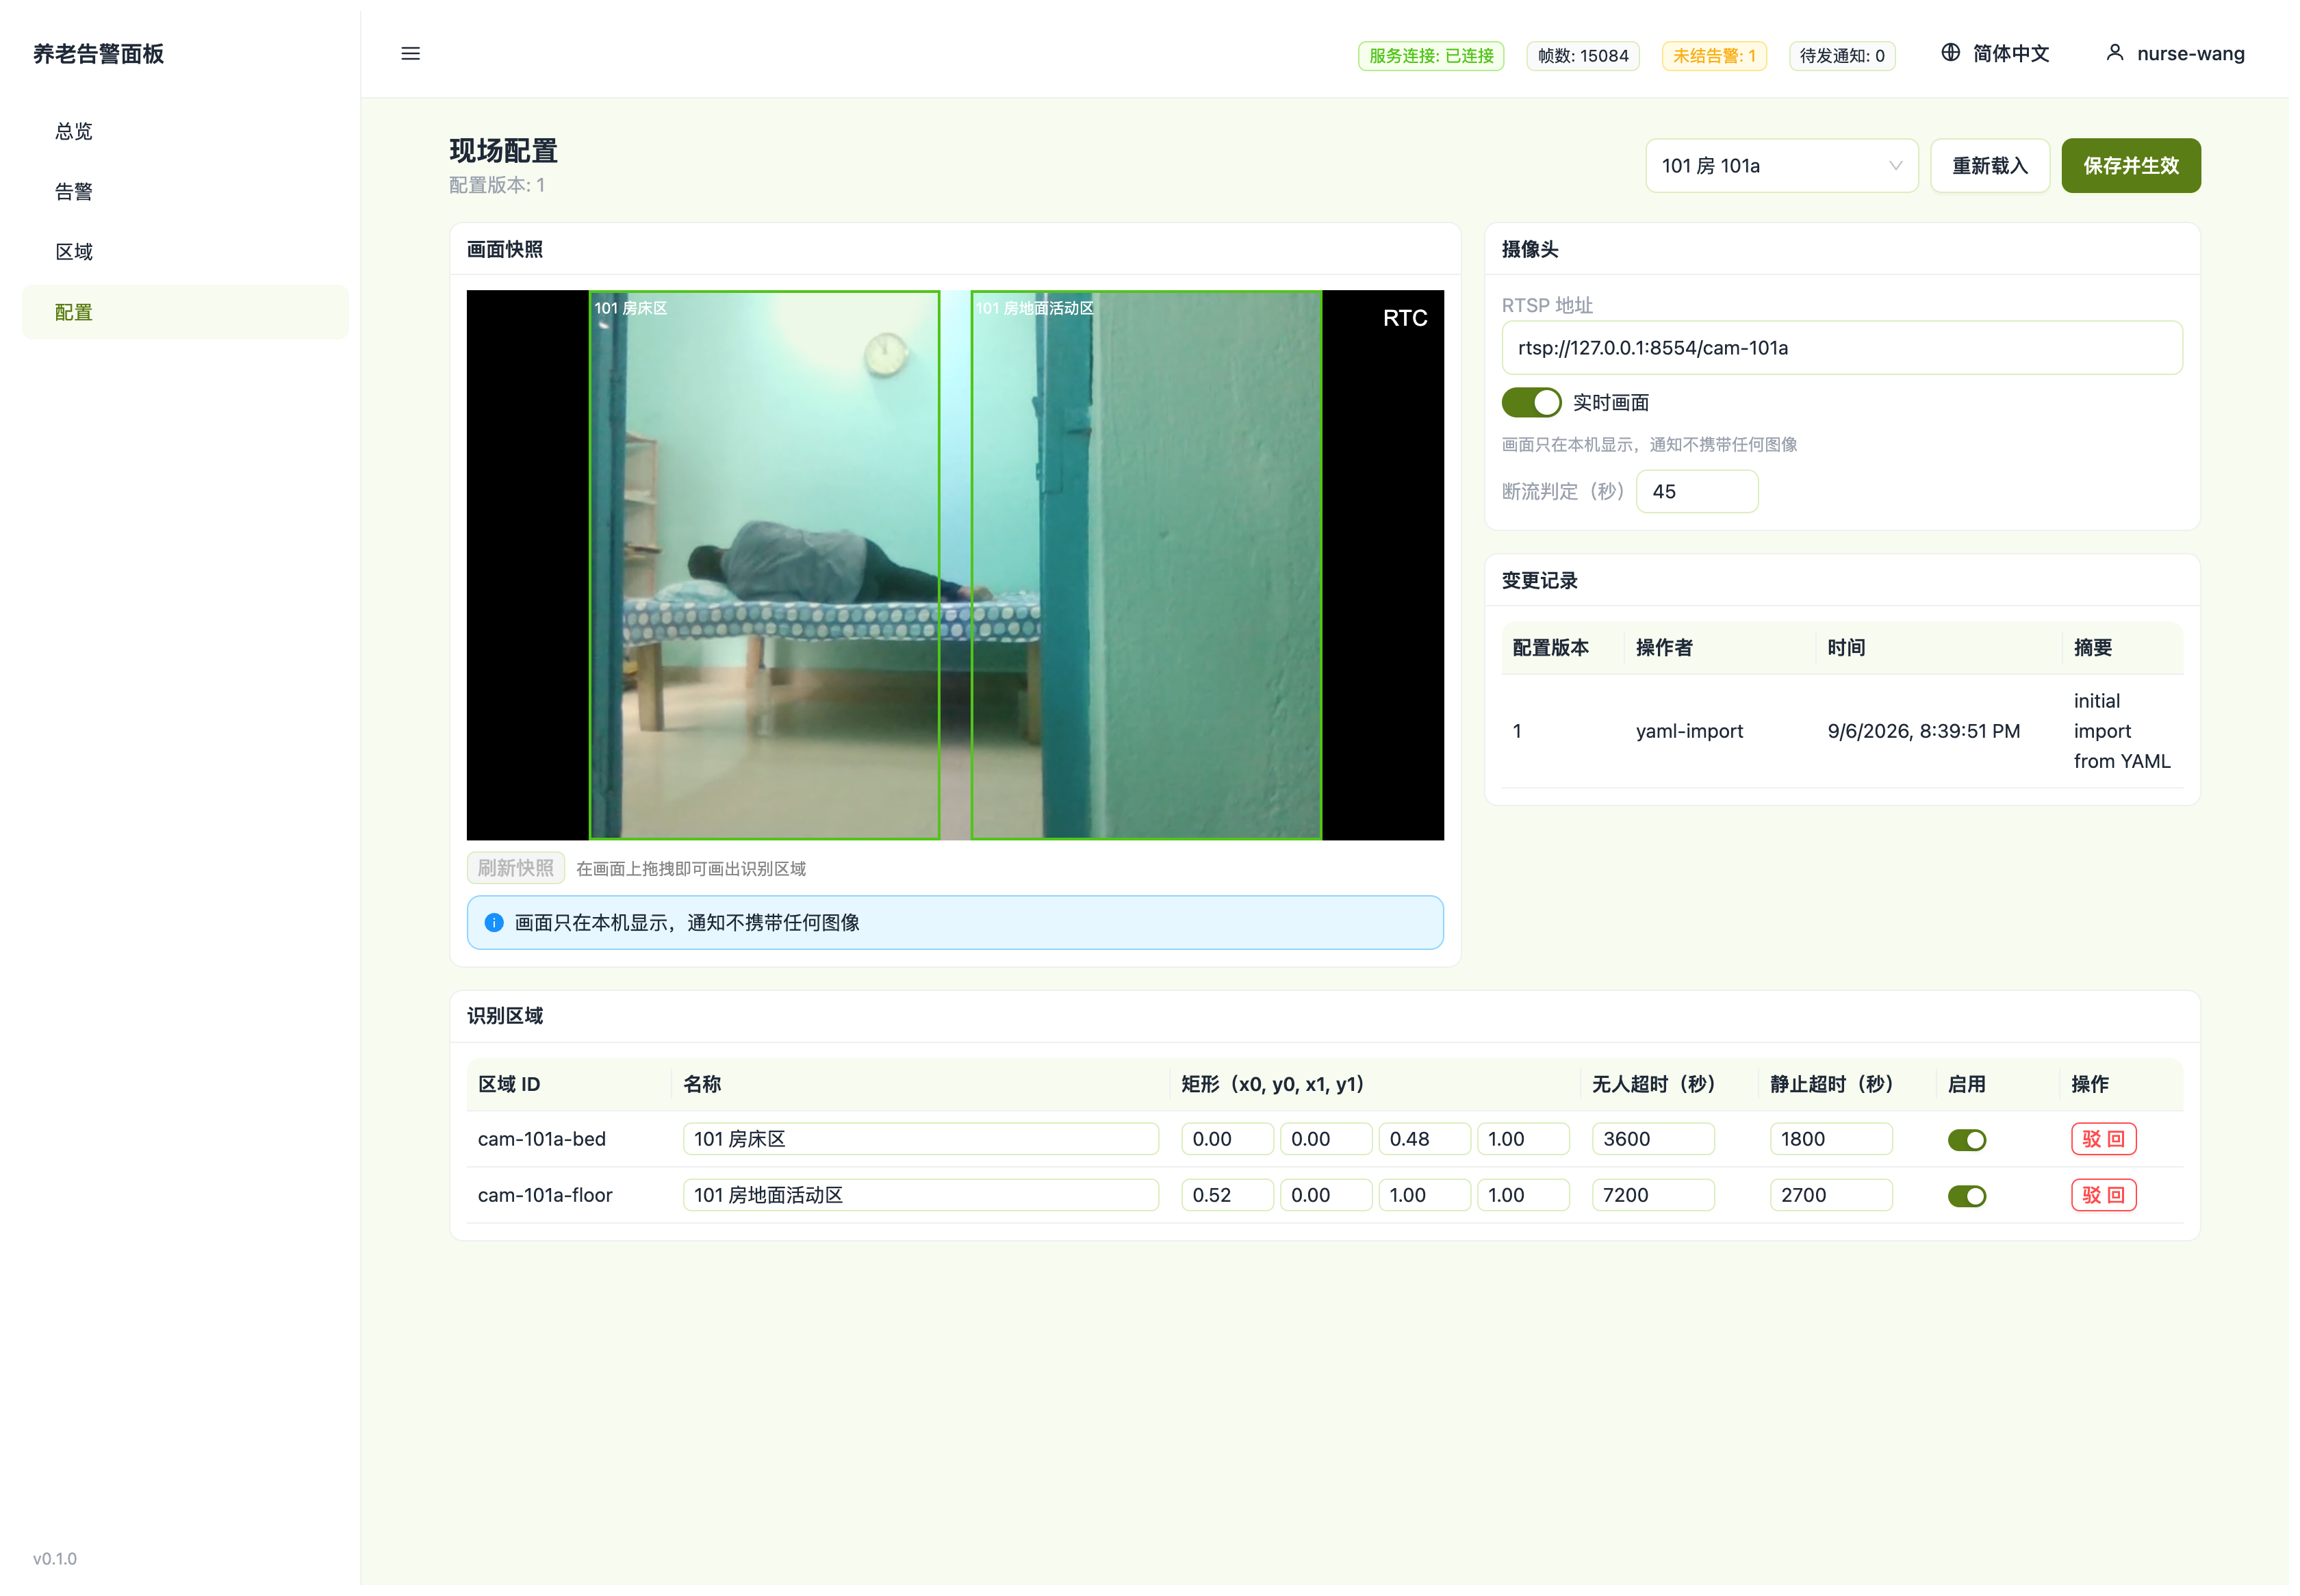Open 告警 page in the sidebar
2300x1596 pixels.
(x=185, y=192)
